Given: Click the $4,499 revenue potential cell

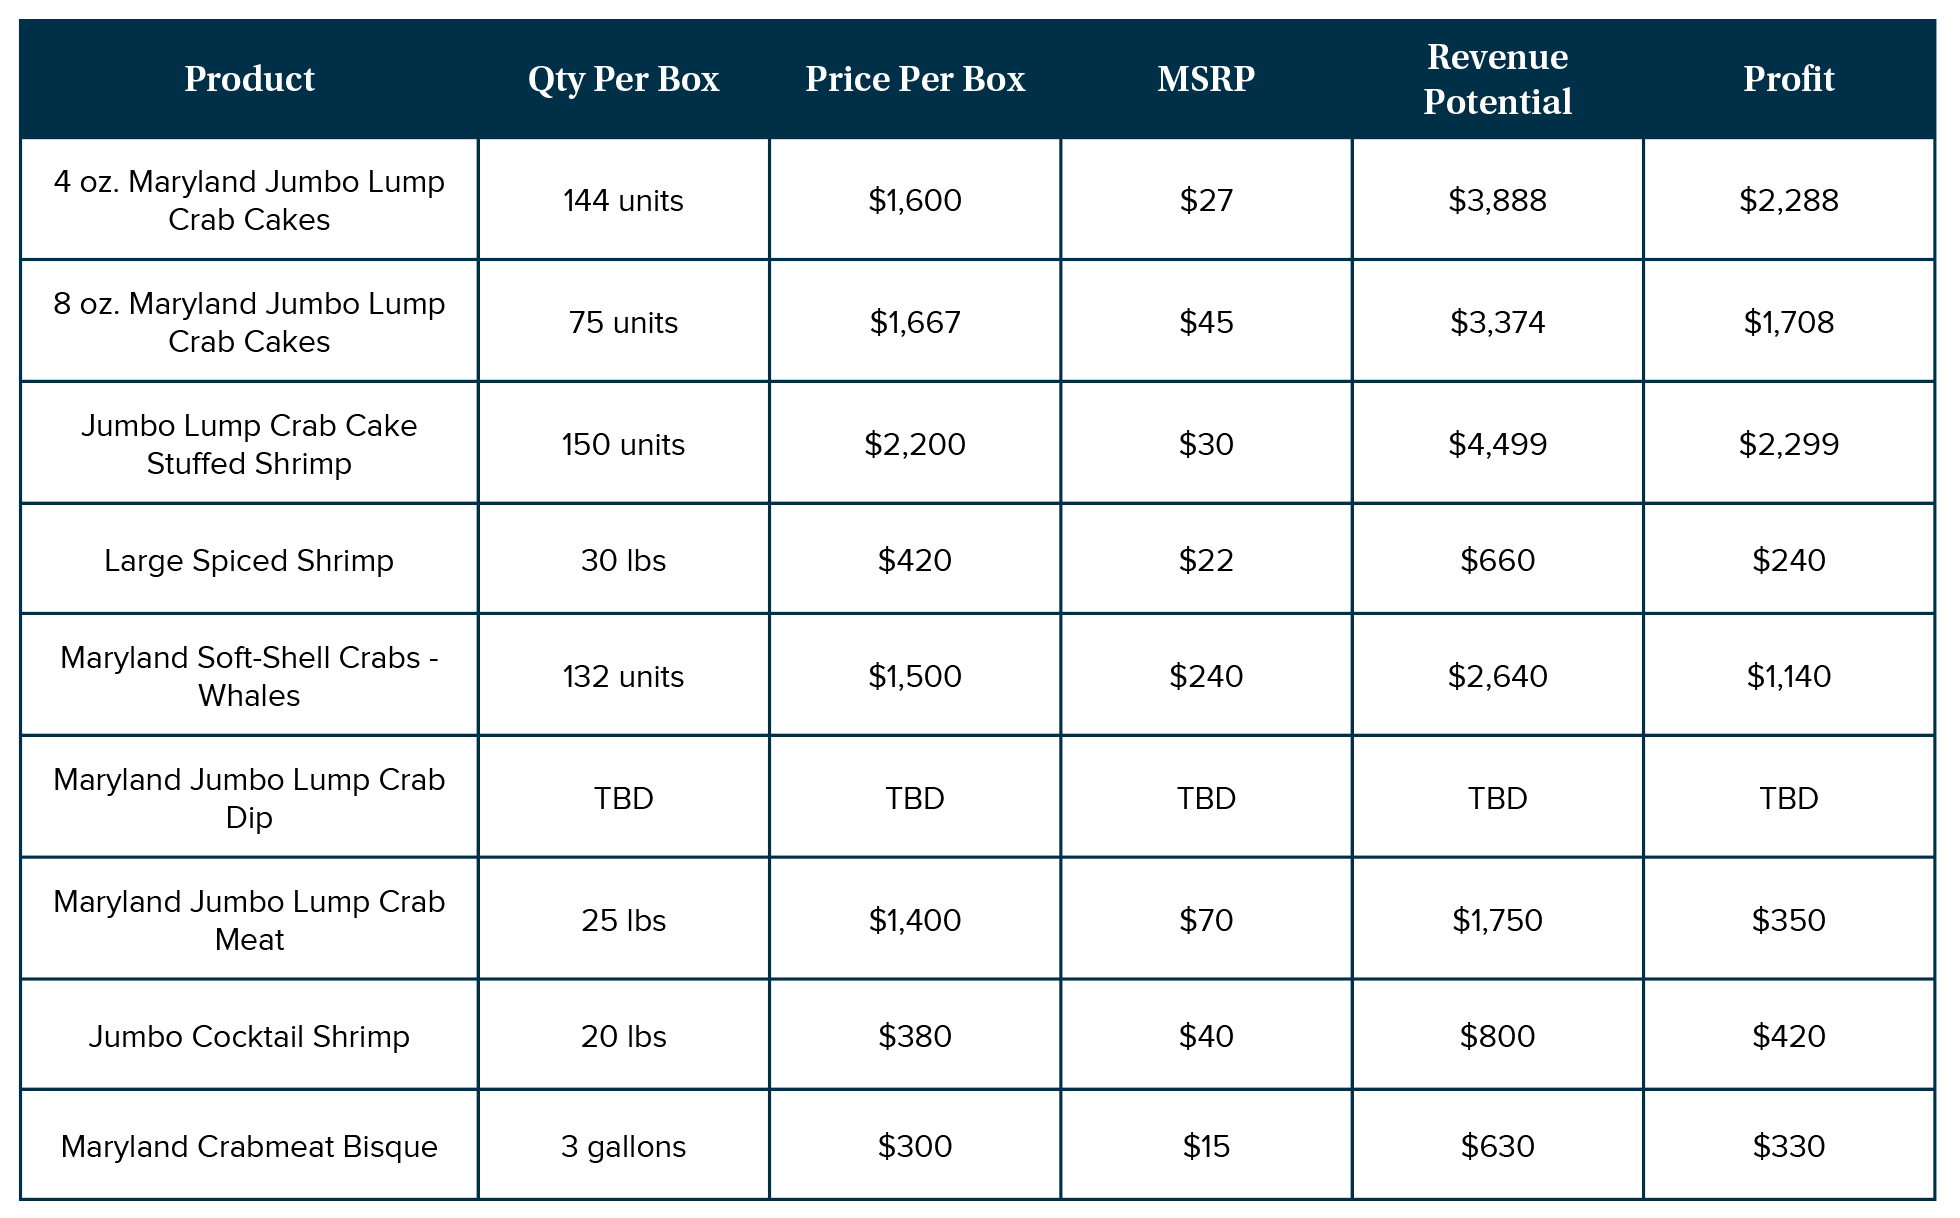Looking at the screenshot, I should click(x=1497, y=444).
